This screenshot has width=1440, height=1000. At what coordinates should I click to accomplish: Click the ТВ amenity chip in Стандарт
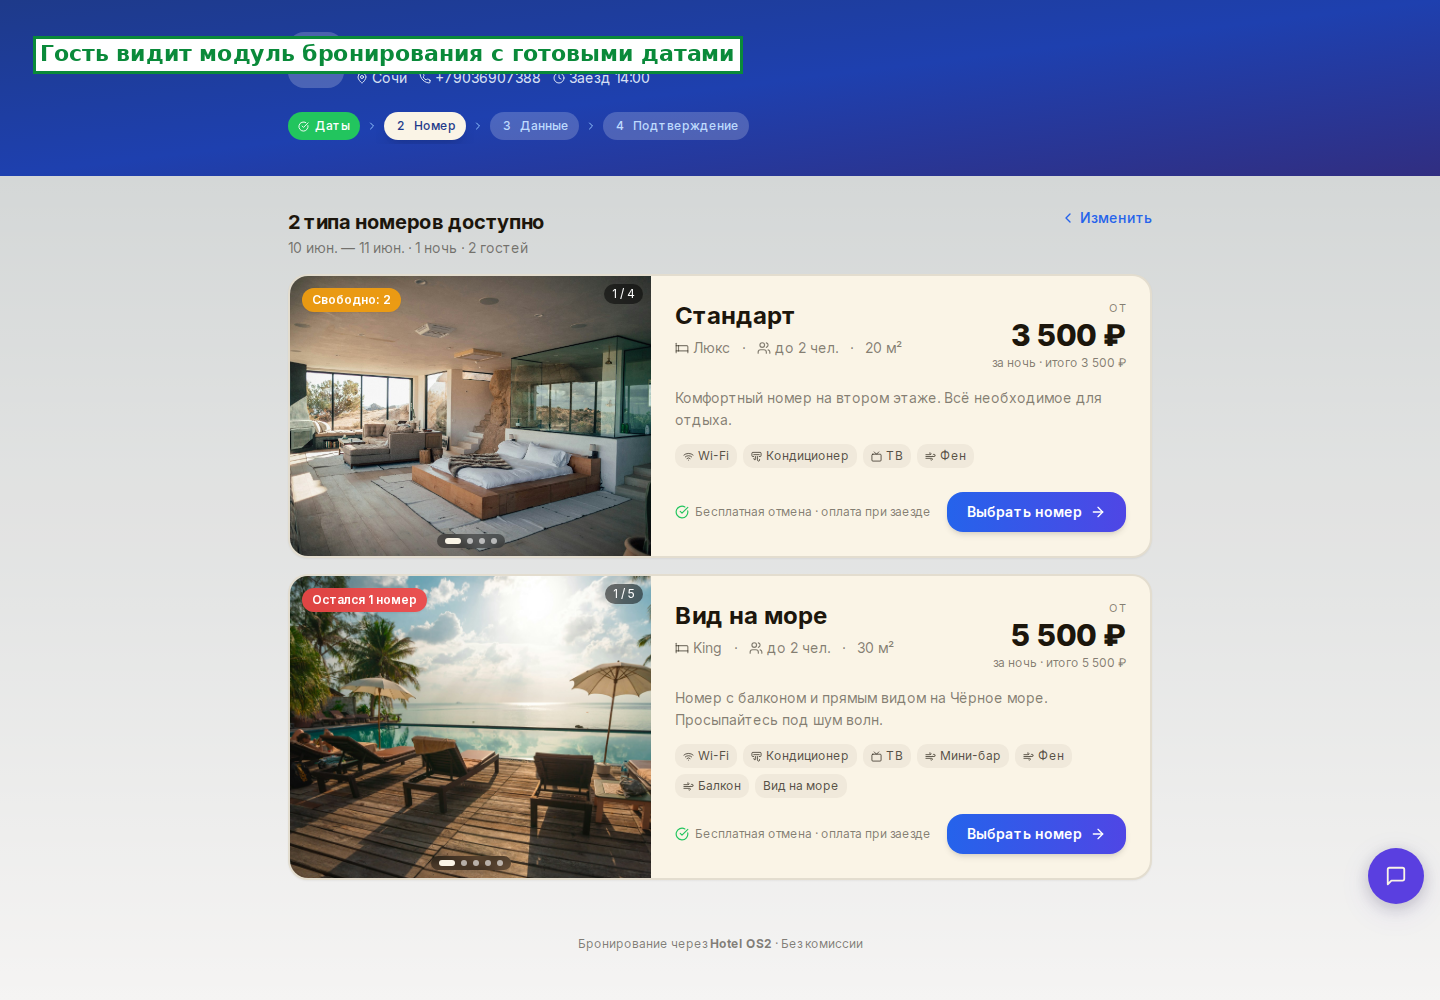tap(887, 456)
